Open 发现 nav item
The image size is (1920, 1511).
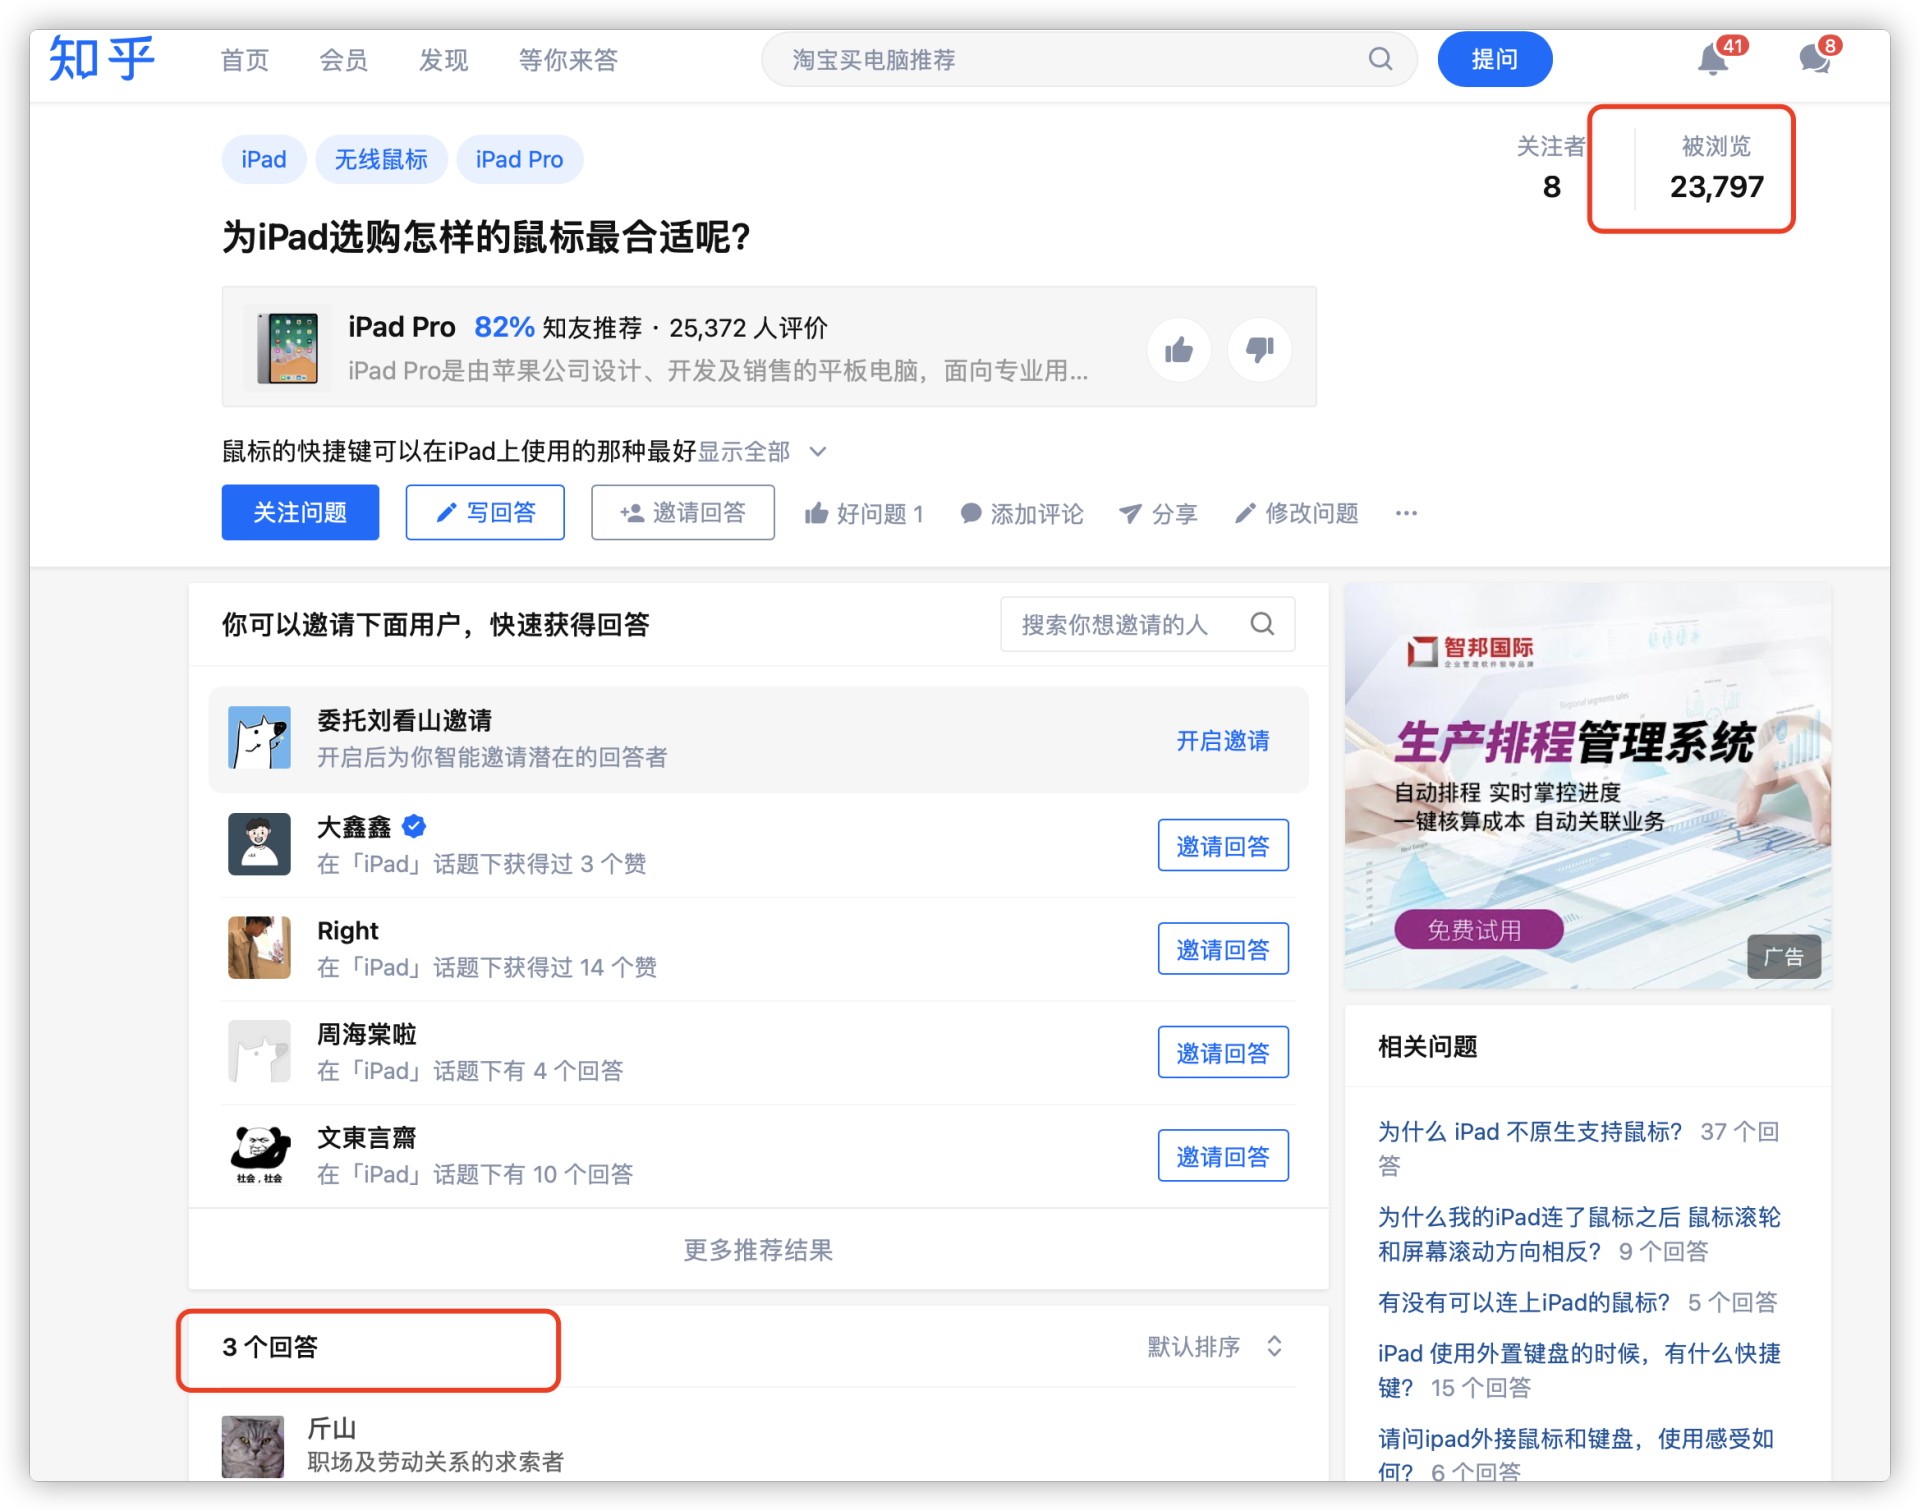443,60
